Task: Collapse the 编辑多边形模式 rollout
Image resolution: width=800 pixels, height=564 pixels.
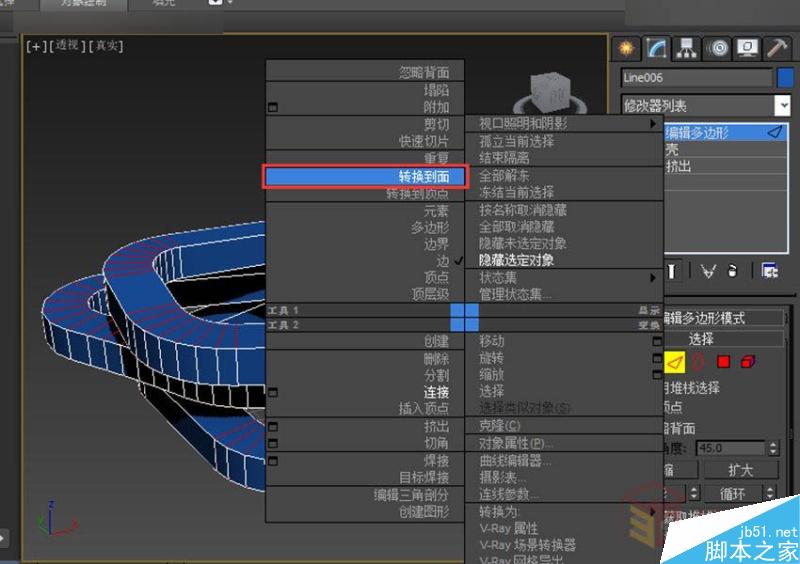Action: [723, 318]
